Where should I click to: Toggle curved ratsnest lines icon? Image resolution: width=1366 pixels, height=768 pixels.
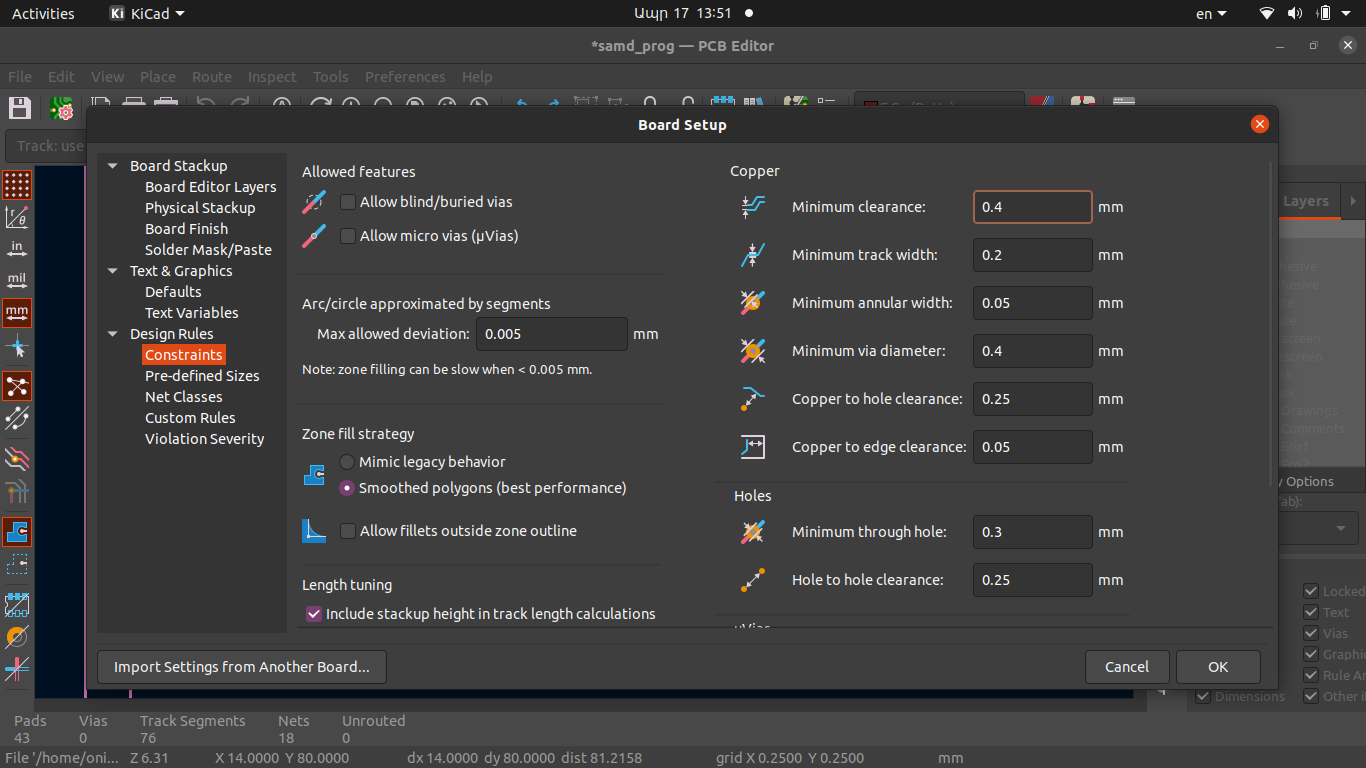17,418
